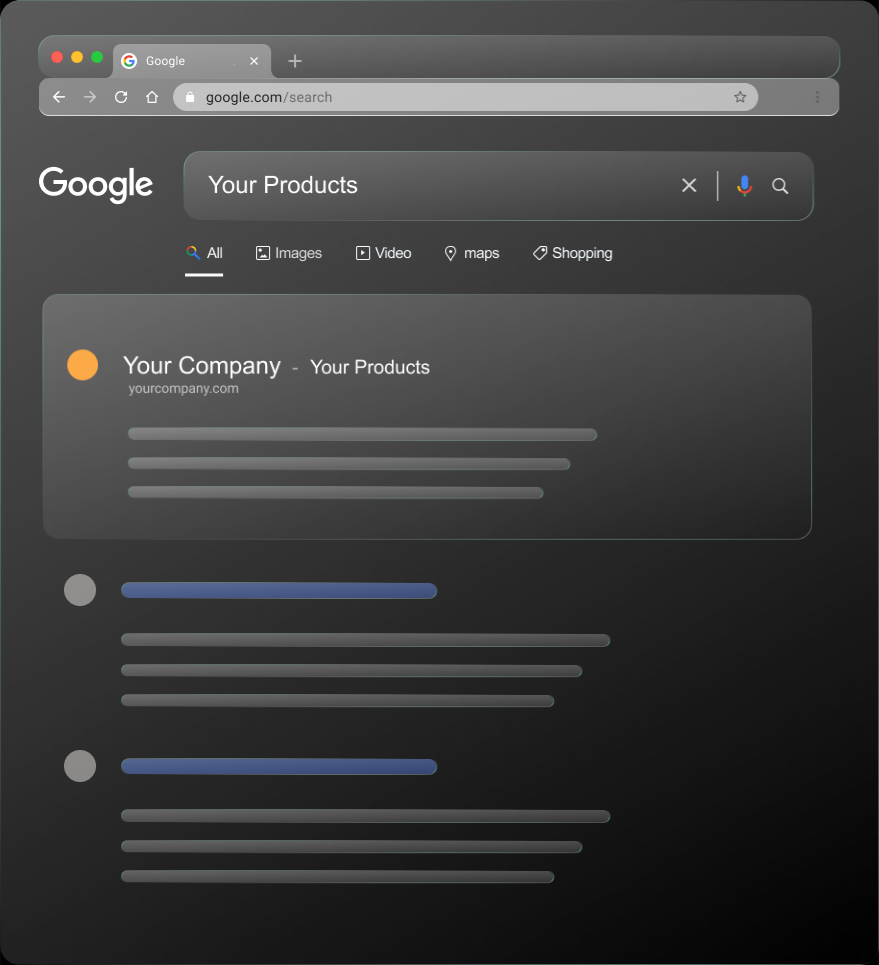The image size is (879, 965).
Task: Select the All results tab
Action: click(205, 253)
